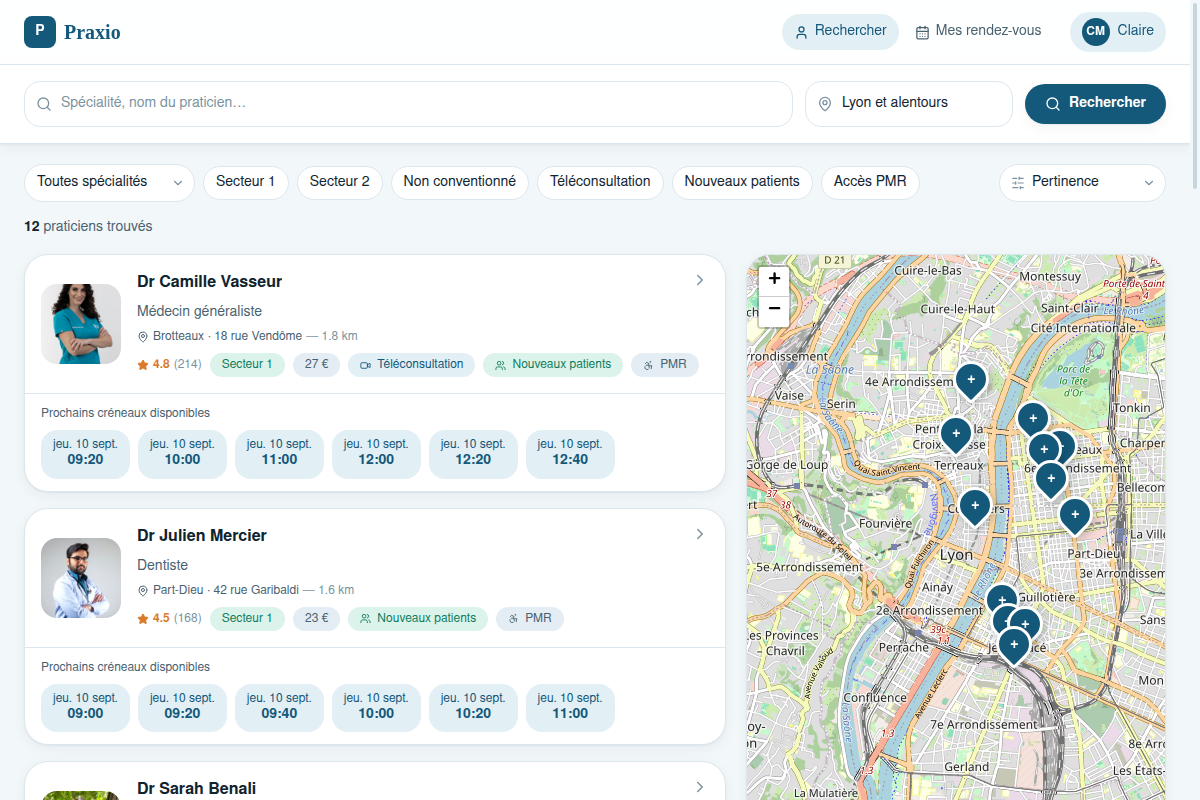
Task: Open Dr Julien Mercier name link
Action: [202, 536]
